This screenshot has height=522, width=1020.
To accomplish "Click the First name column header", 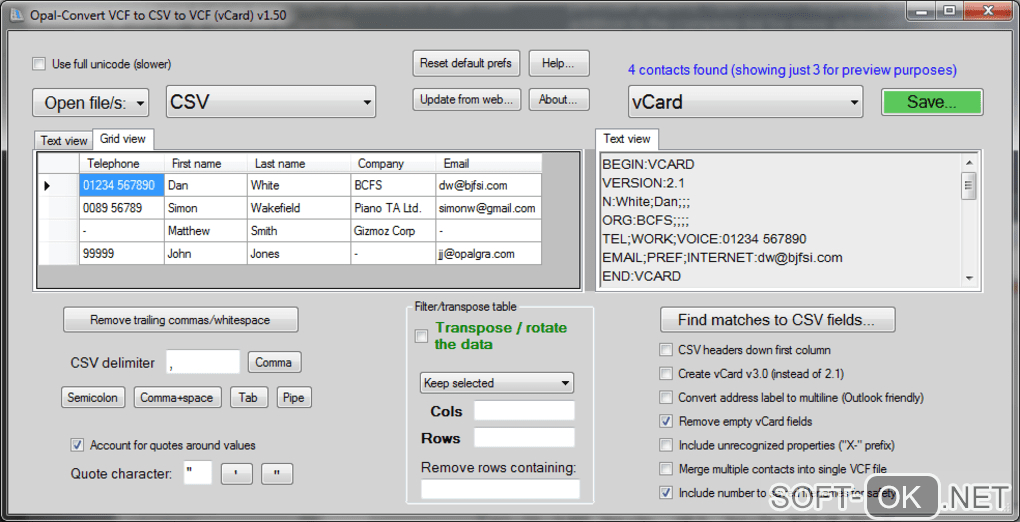I will click(206, 163).
